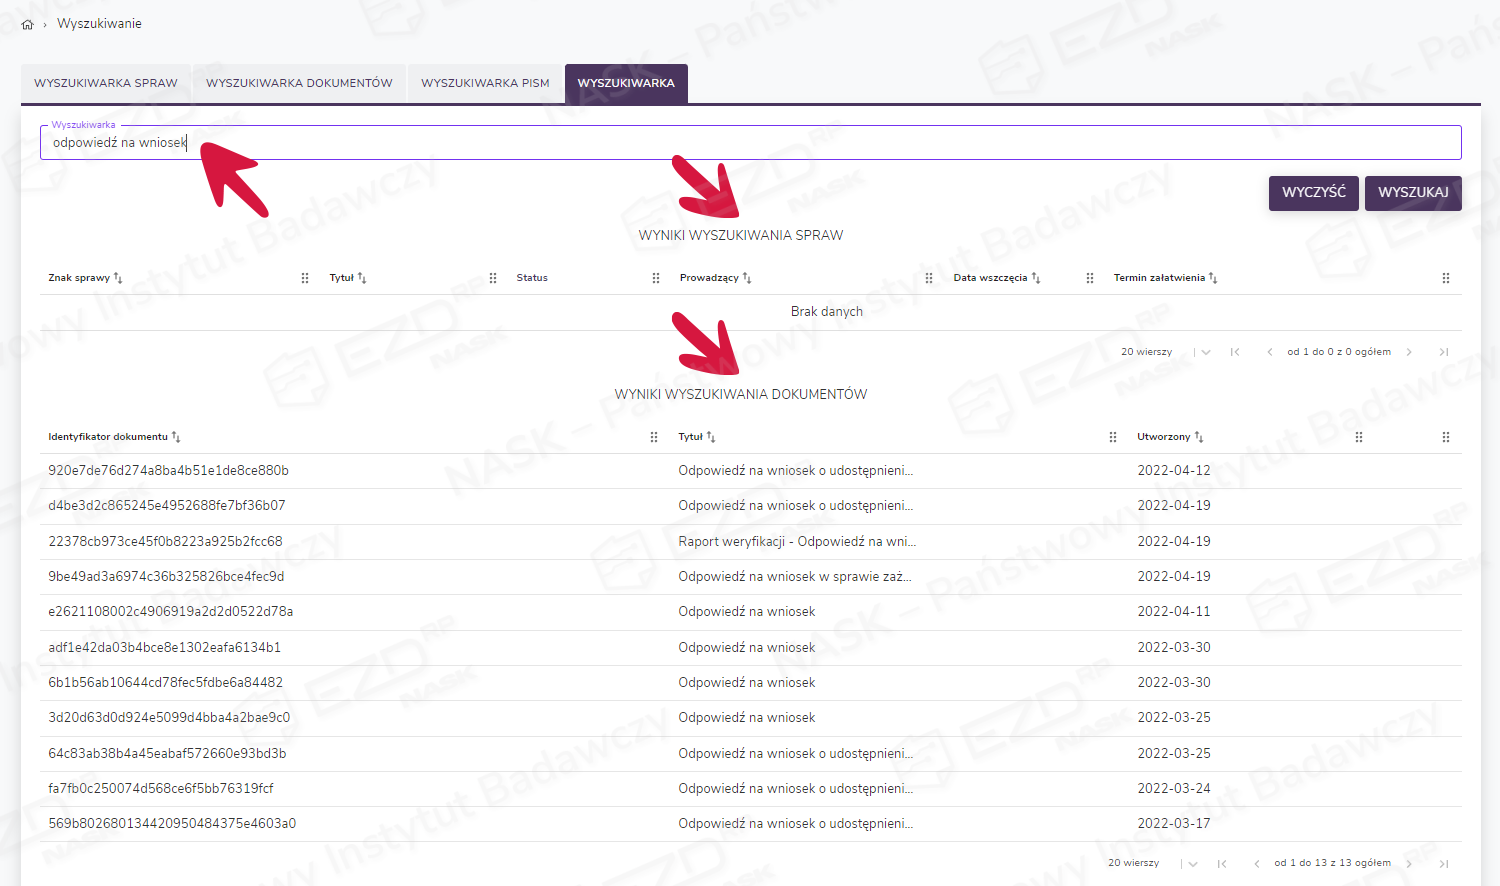Switch to Wyszukiwarka Spraw tab
This screenshot has height=886, width=1500.
tap(106, 83)
